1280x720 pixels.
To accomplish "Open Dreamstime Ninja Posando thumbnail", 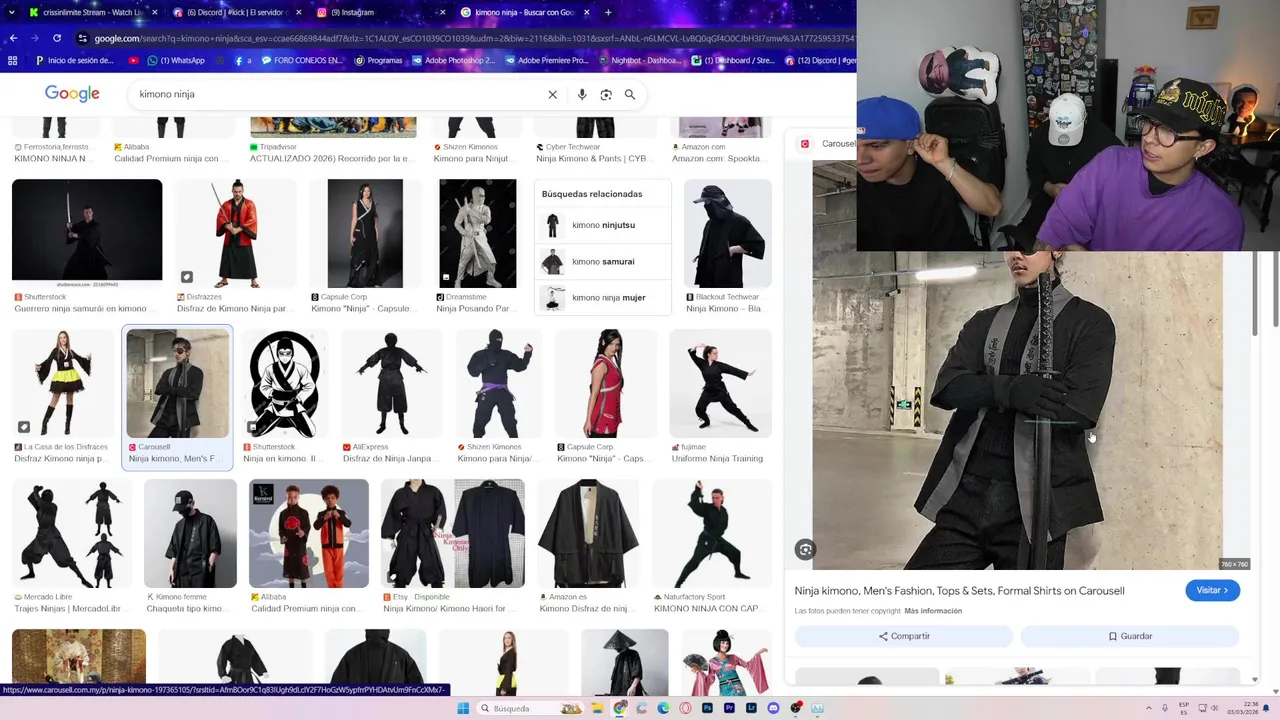I will [x=478, y=233].
